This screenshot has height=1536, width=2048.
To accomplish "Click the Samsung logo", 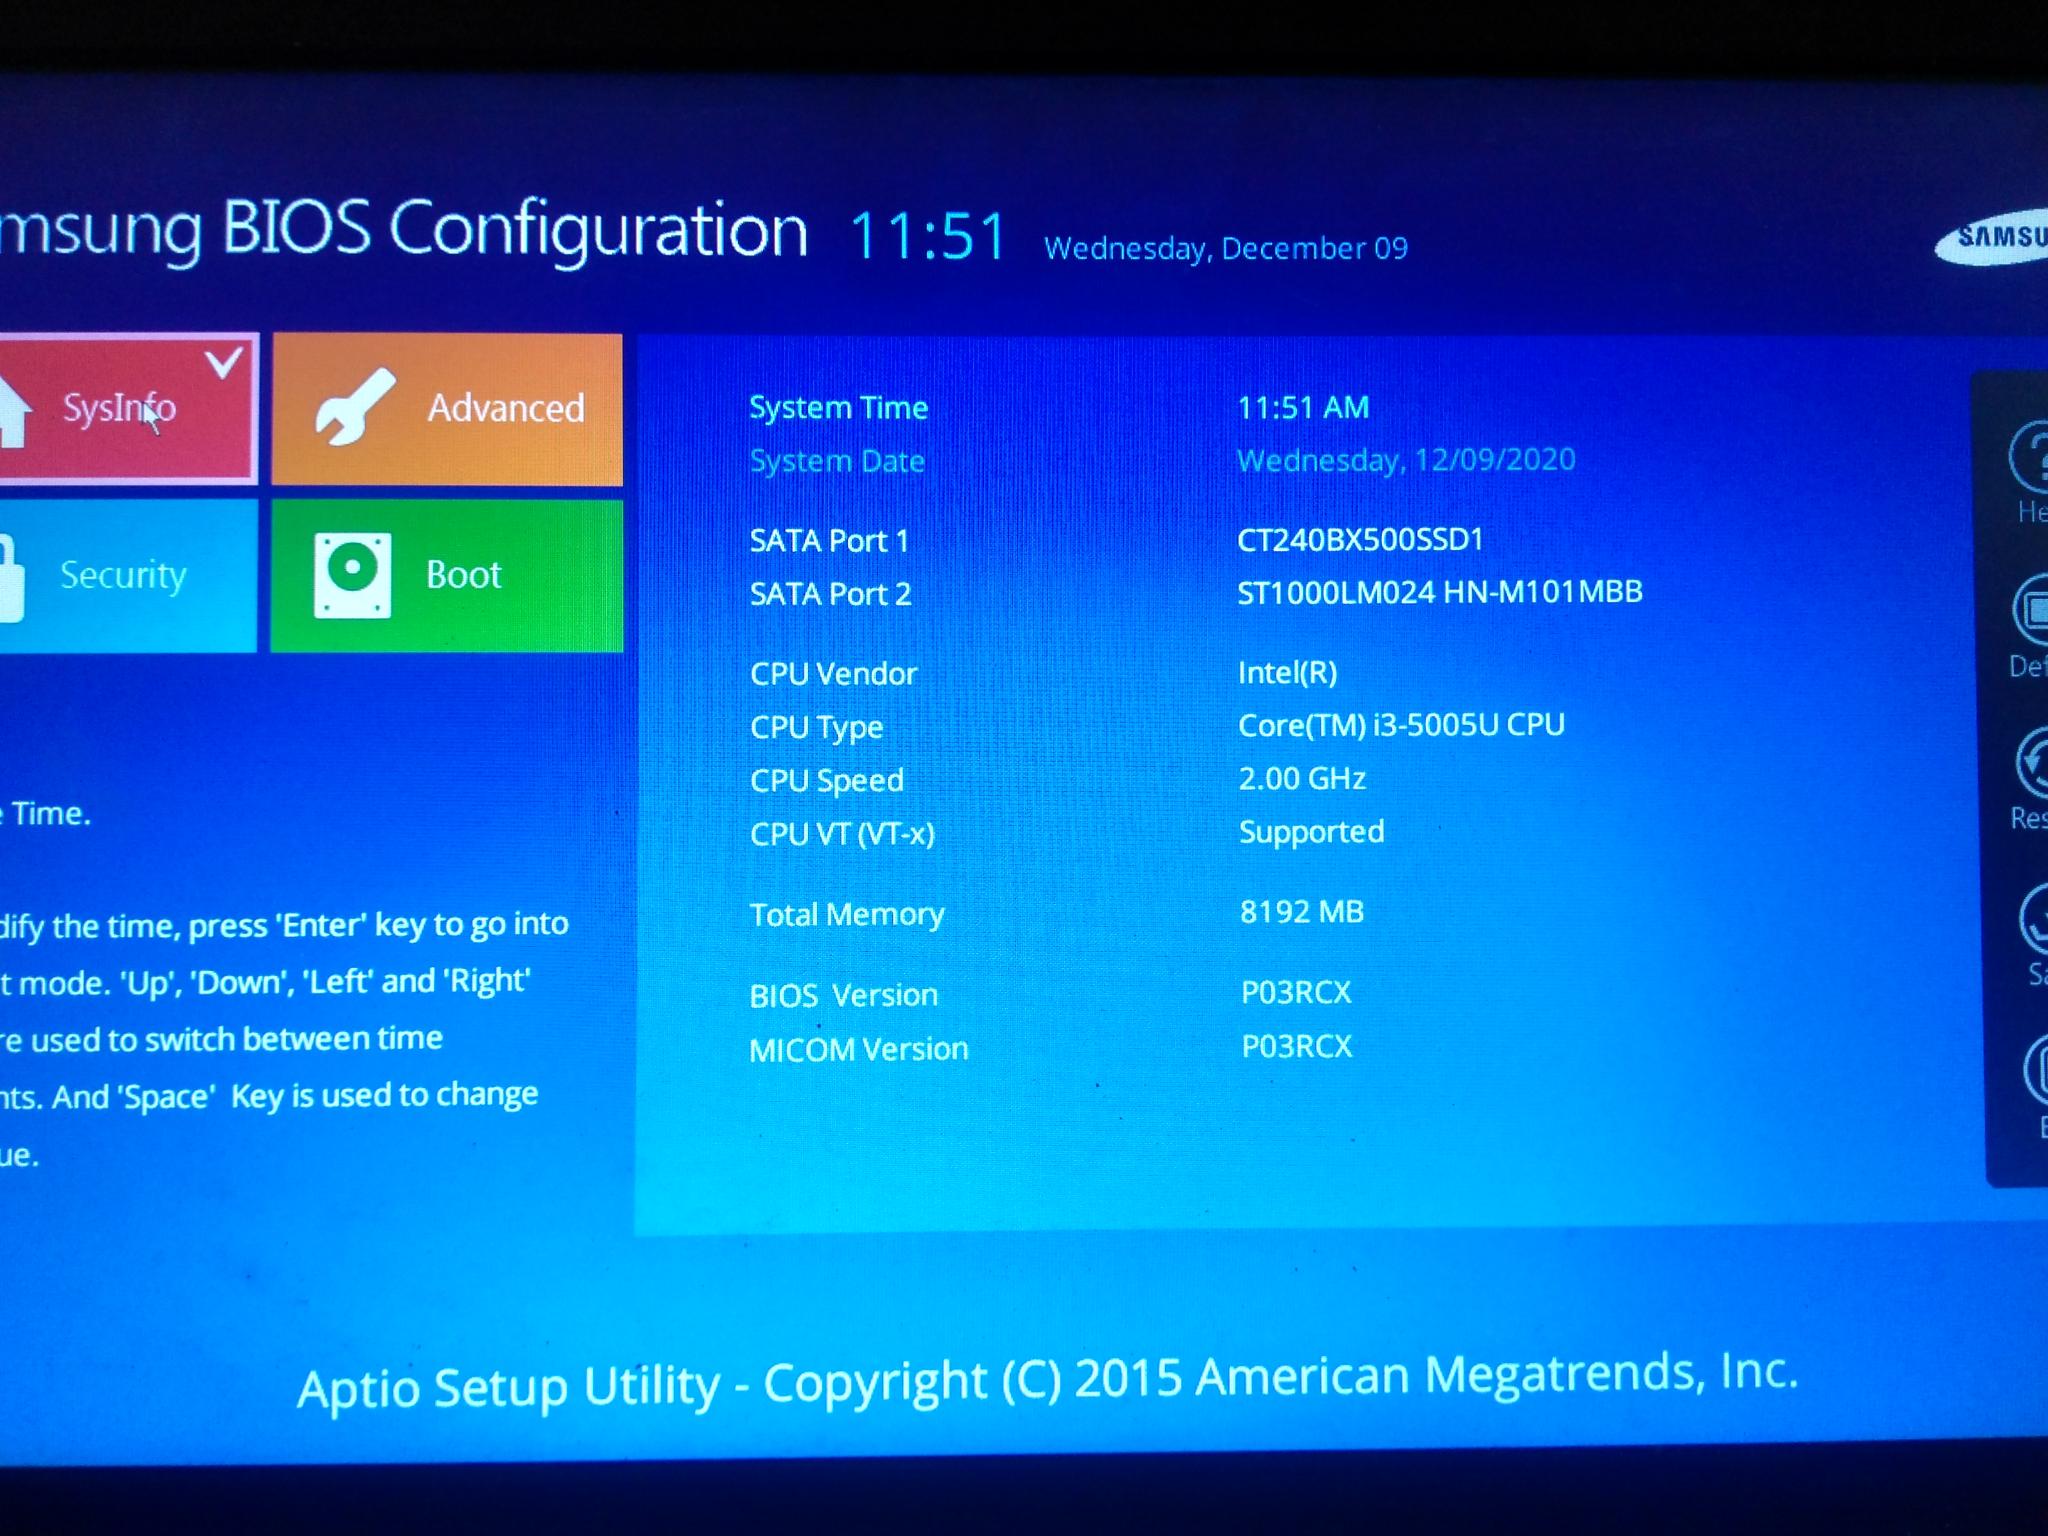I will [x=1992, y=238].
